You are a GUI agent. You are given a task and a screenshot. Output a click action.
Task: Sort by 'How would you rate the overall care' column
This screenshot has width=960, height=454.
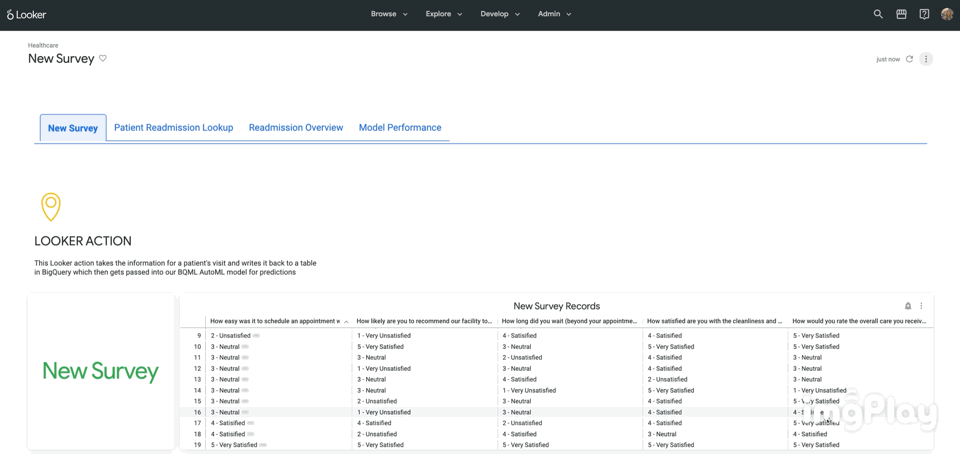860,321
